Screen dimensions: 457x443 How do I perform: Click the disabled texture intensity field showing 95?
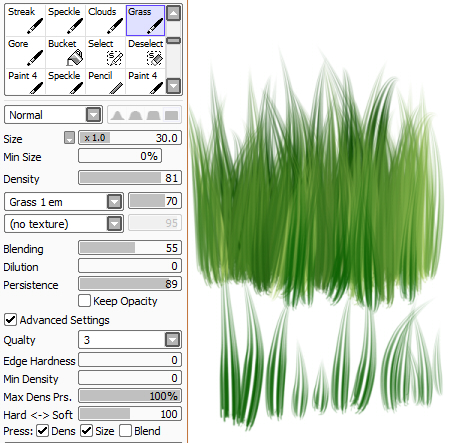point(155,223)
